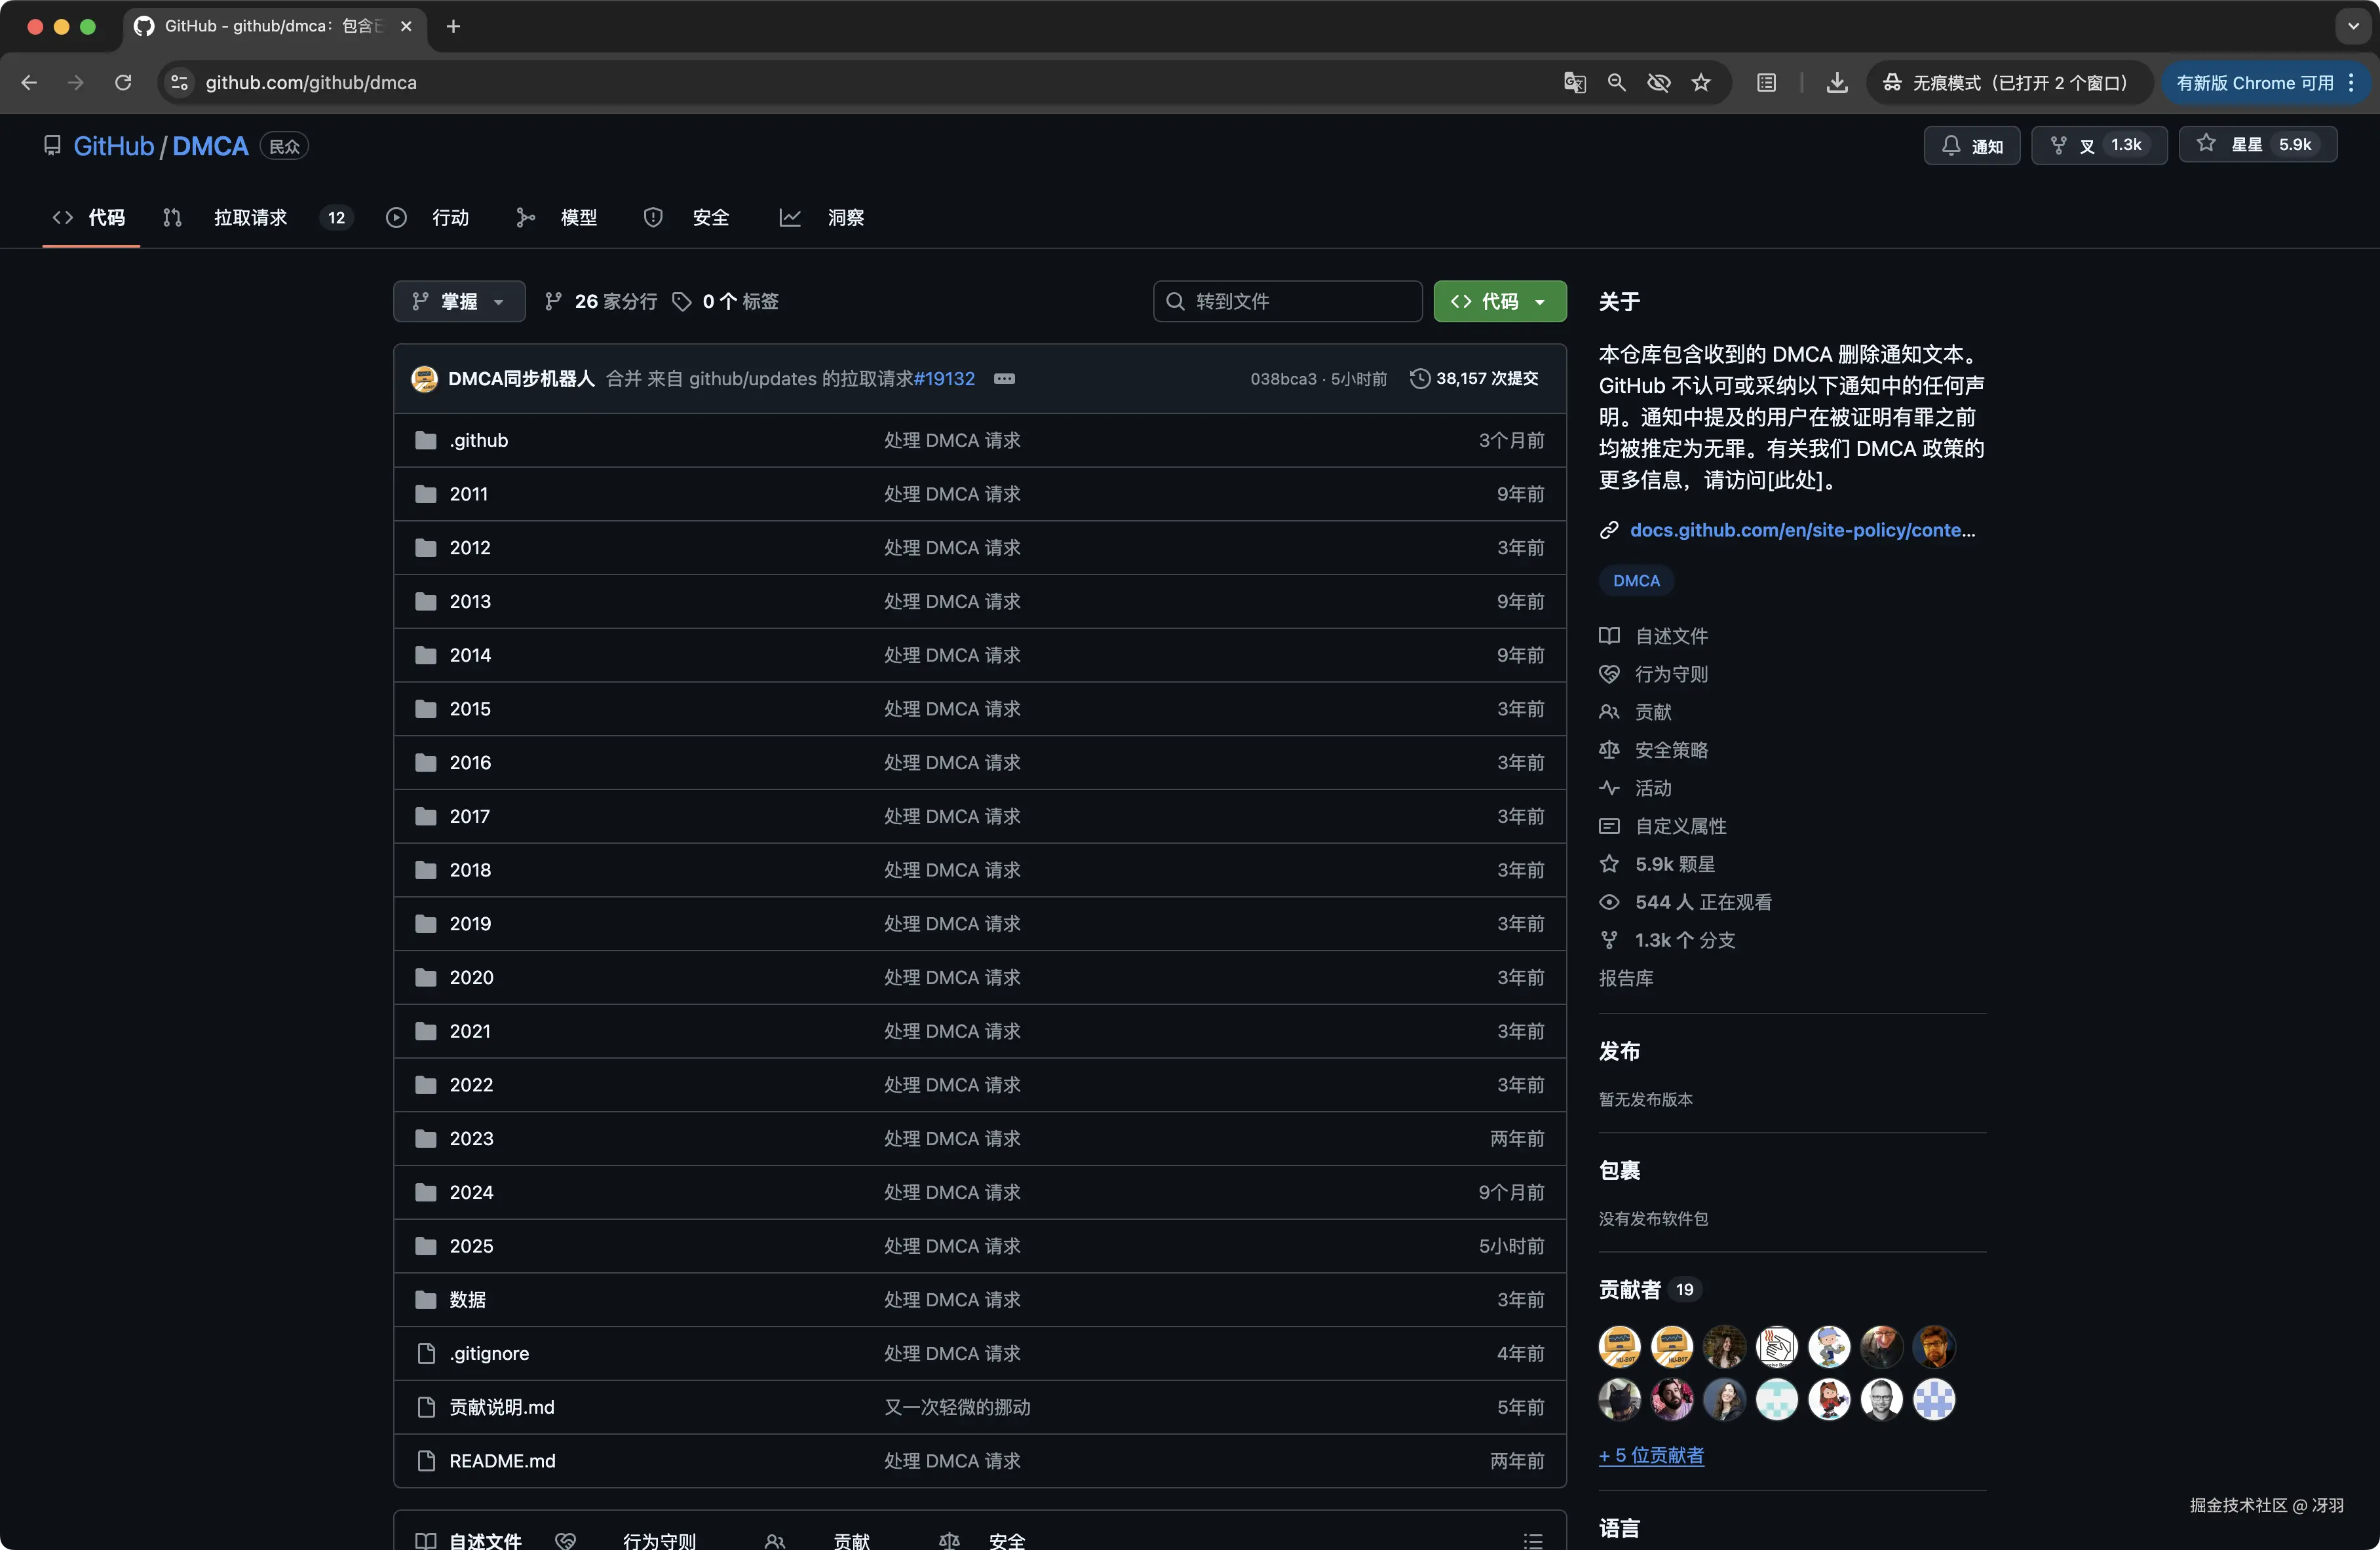Toggle the notifications bell button
This screenshot has width=2380, height=1550.
pos(1971,146)
